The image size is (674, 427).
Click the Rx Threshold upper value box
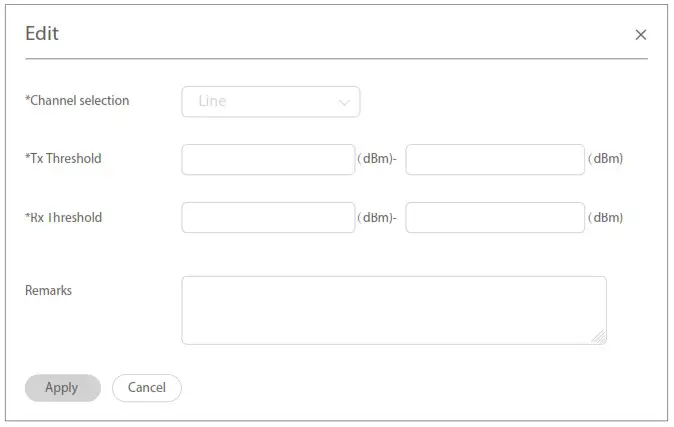(494, 218)
